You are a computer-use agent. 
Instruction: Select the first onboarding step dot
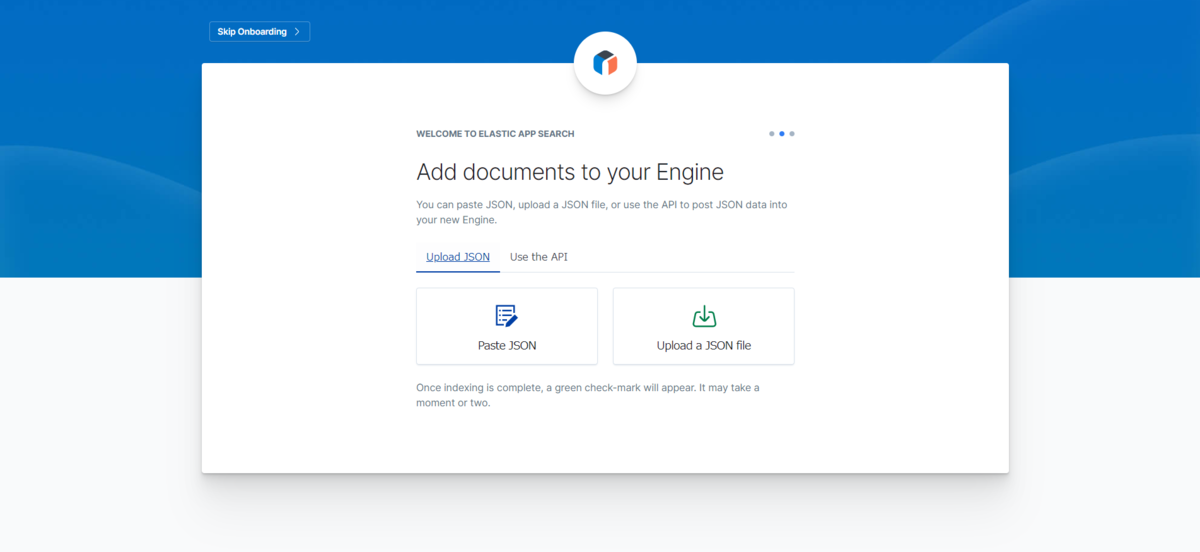click(771, 134)
